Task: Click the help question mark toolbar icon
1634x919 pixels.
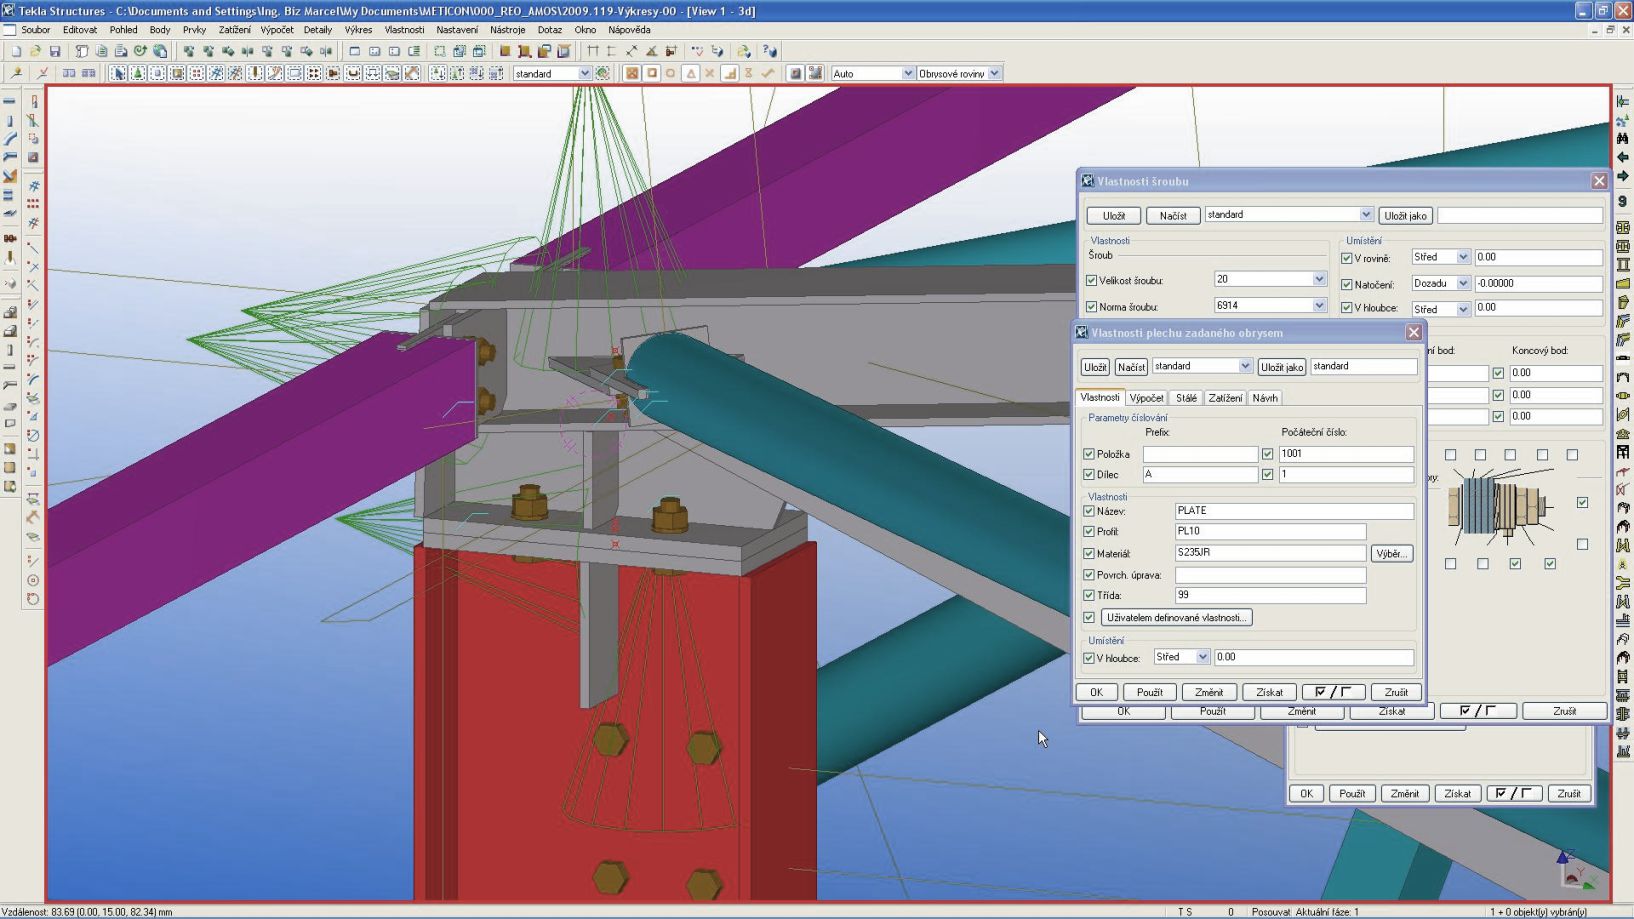Action: [x=769, y=51]
